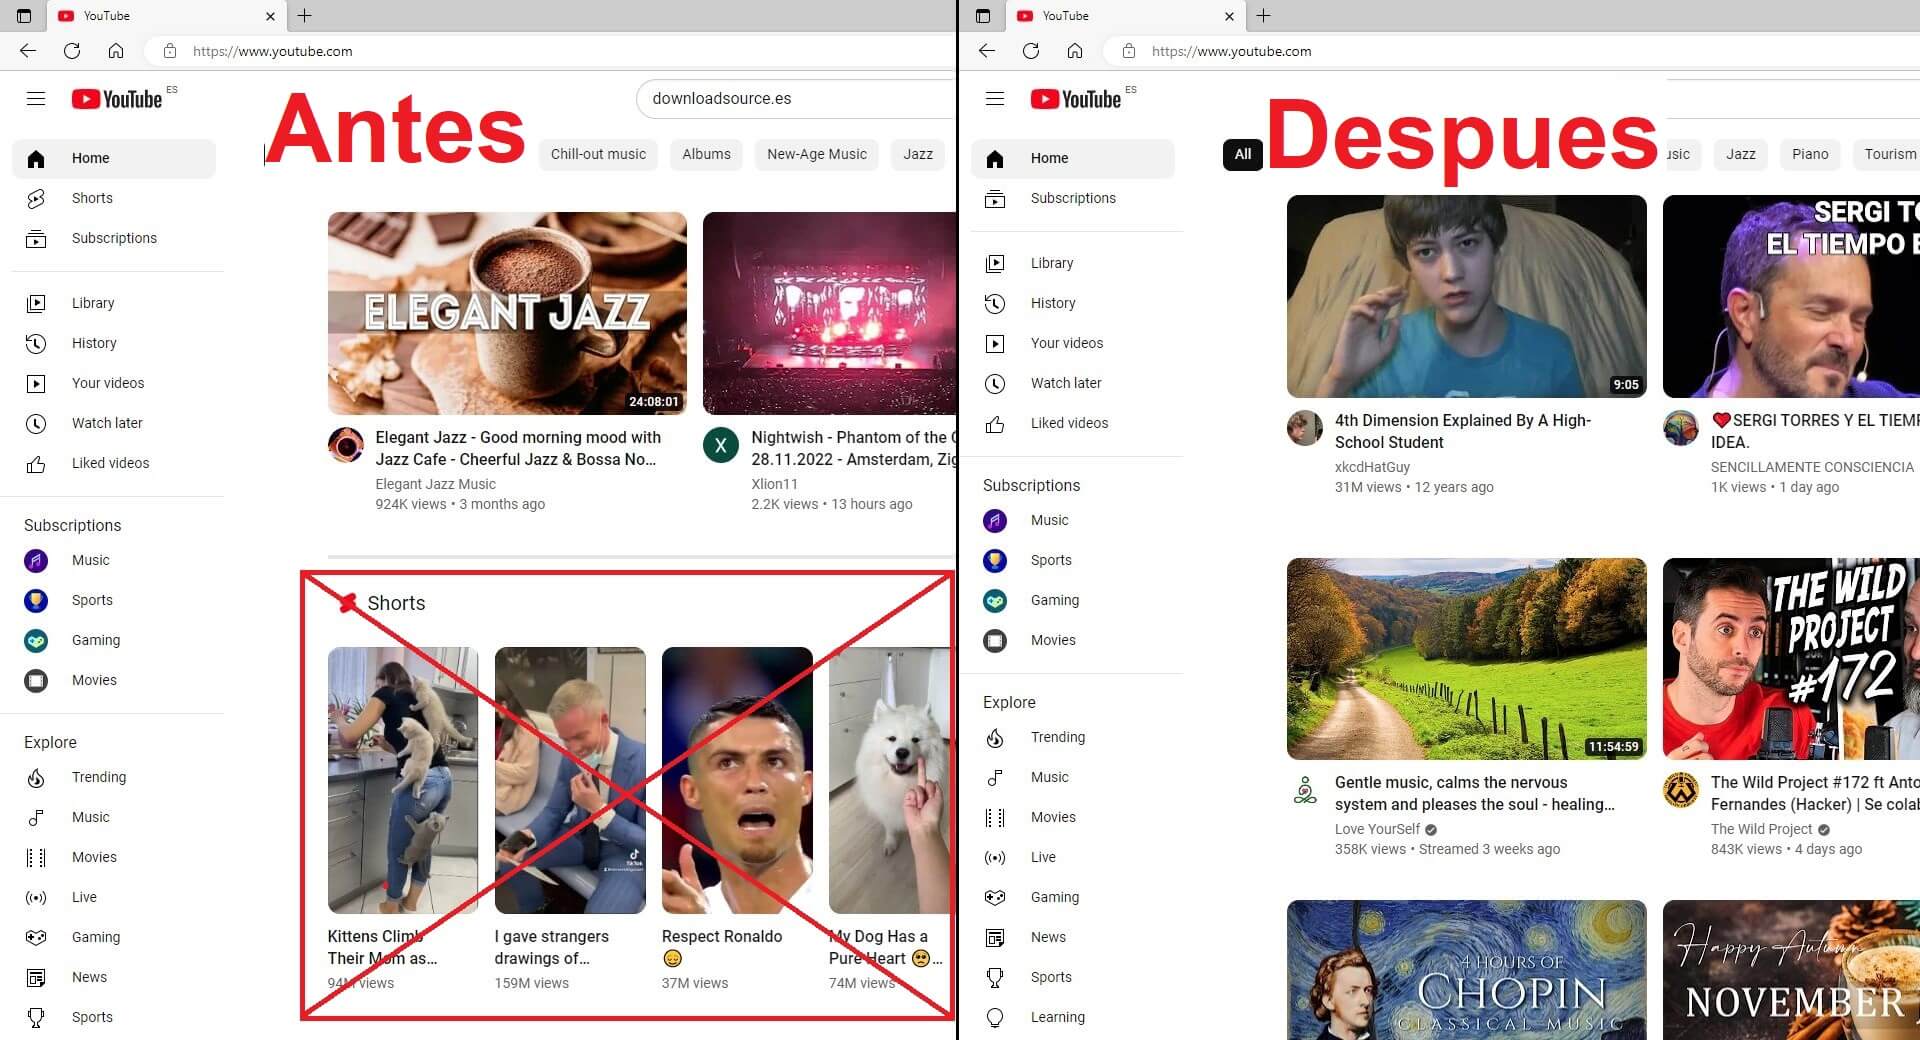1920x1040 pixels.
Task: Open Elegant Jazz video thumbnail
Action: [x=507, y=313]
